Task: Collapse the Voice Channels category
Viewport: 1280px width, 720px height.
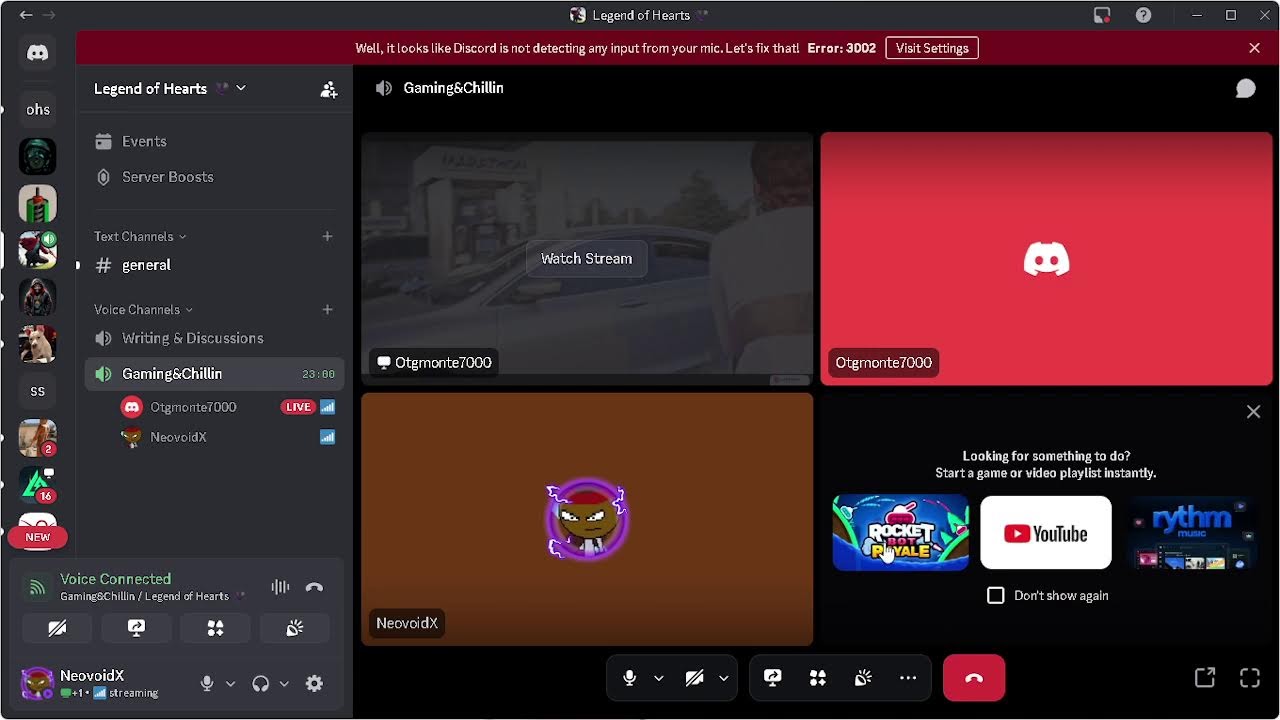Action: click(143, 309)
